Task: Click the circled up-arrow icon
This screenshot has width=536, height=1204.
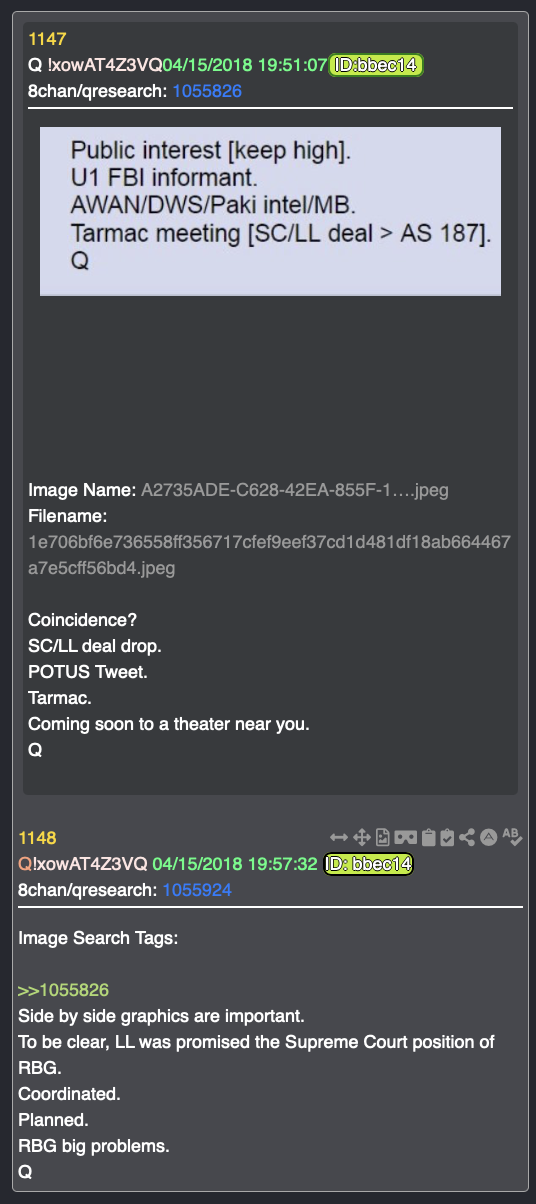Action: (489, 837)
